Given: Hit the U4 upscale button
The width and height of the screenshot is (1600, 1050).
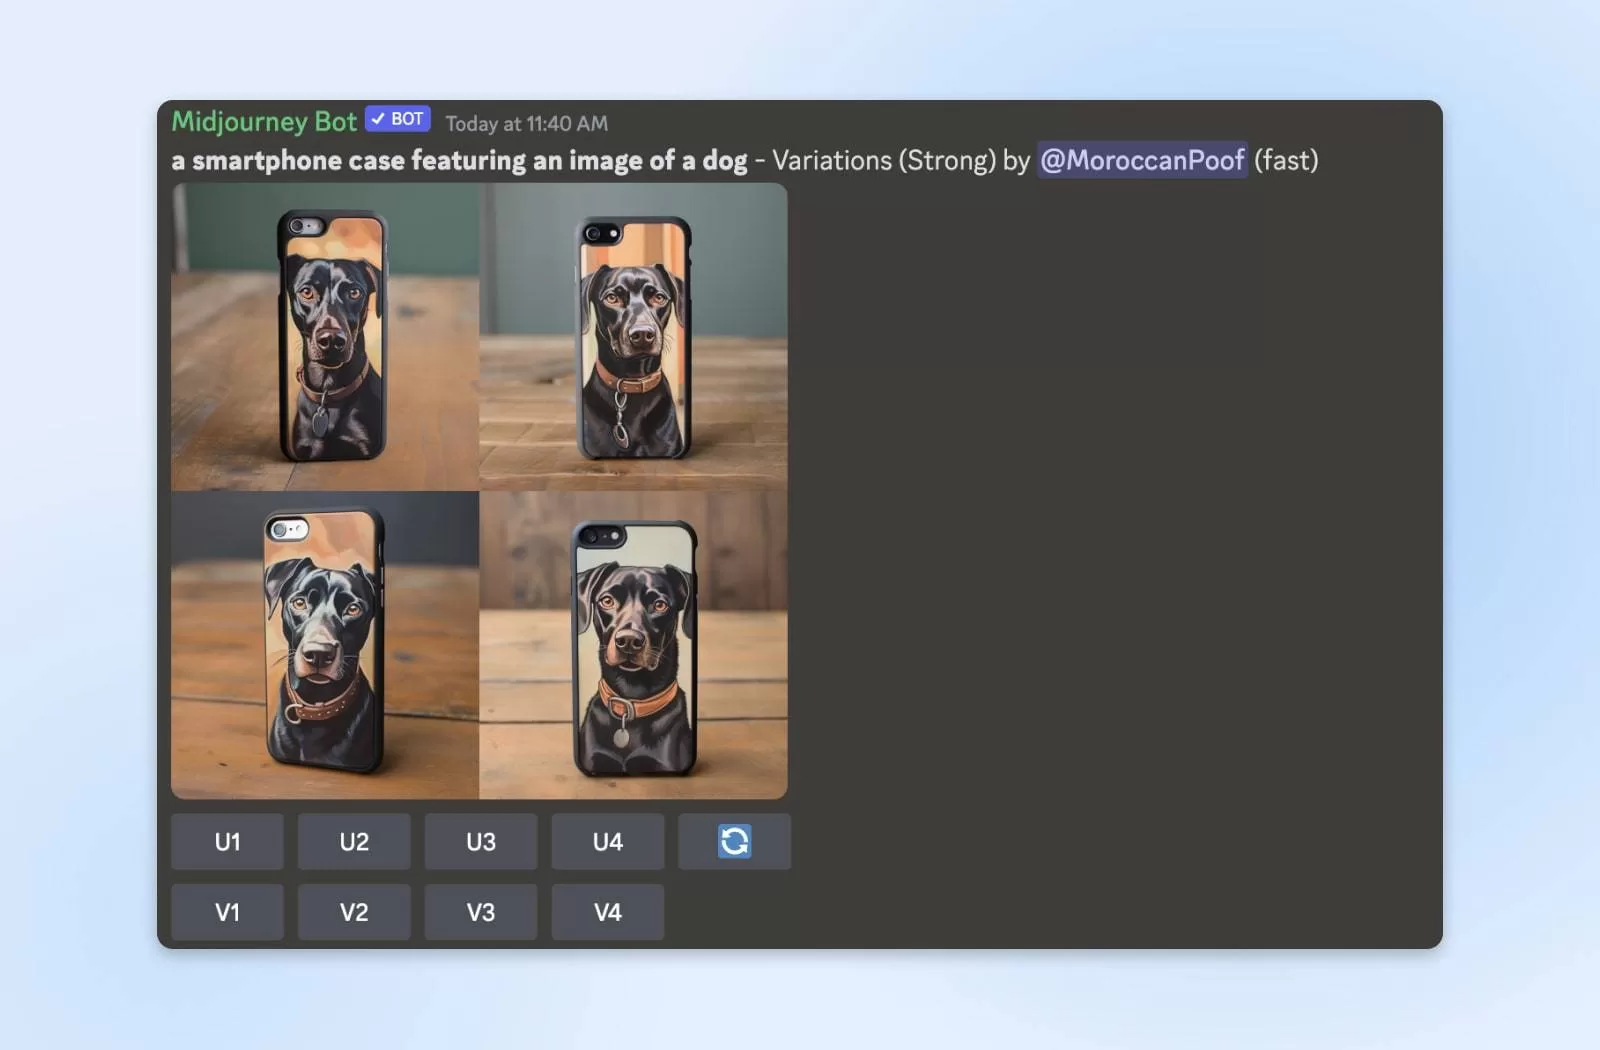Looking at the screenshot, I should click(x=607, y=841).
